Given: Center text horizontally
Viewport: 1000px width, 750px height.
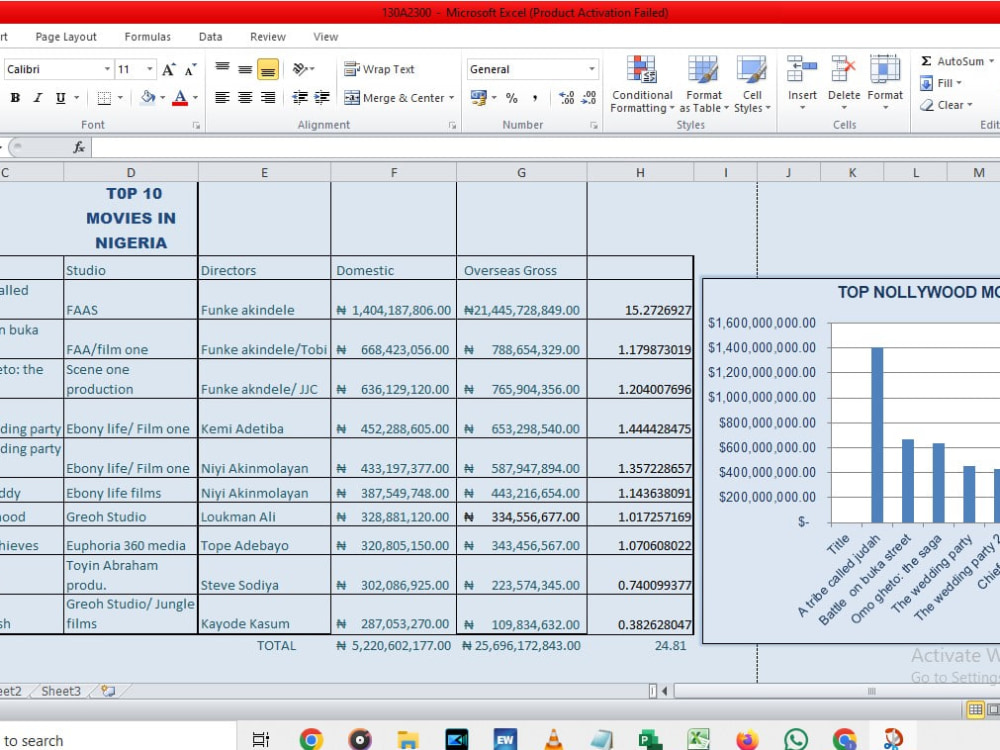Looking at the screenshot, I should [x=245, y=97].
